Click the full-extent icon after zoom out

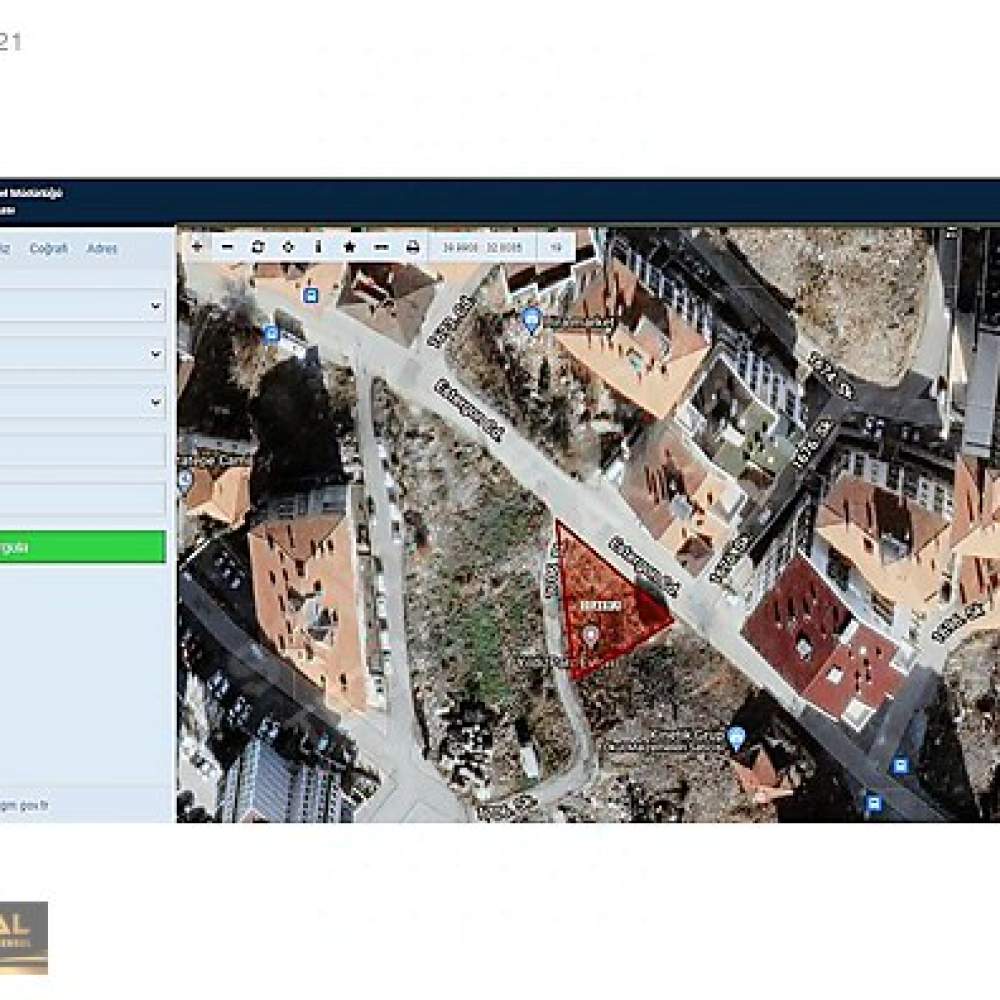(x=258, y=247)
